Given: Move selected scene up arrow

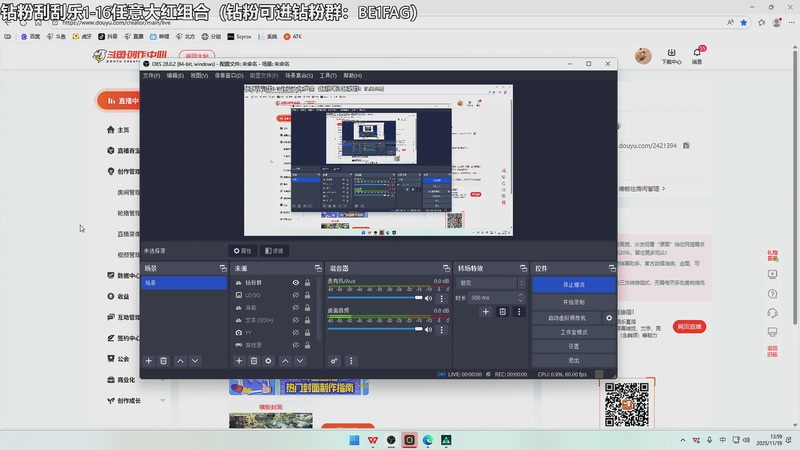Looking at the screenshot, I should point(180,361).
